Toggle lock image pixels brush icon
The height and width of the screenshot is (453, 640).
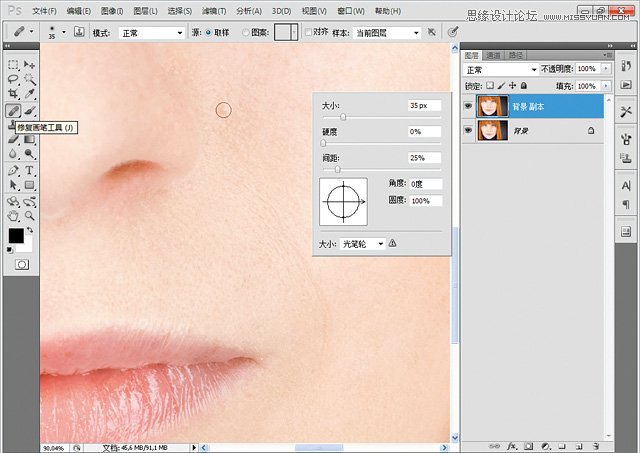[x=501, y=85]
